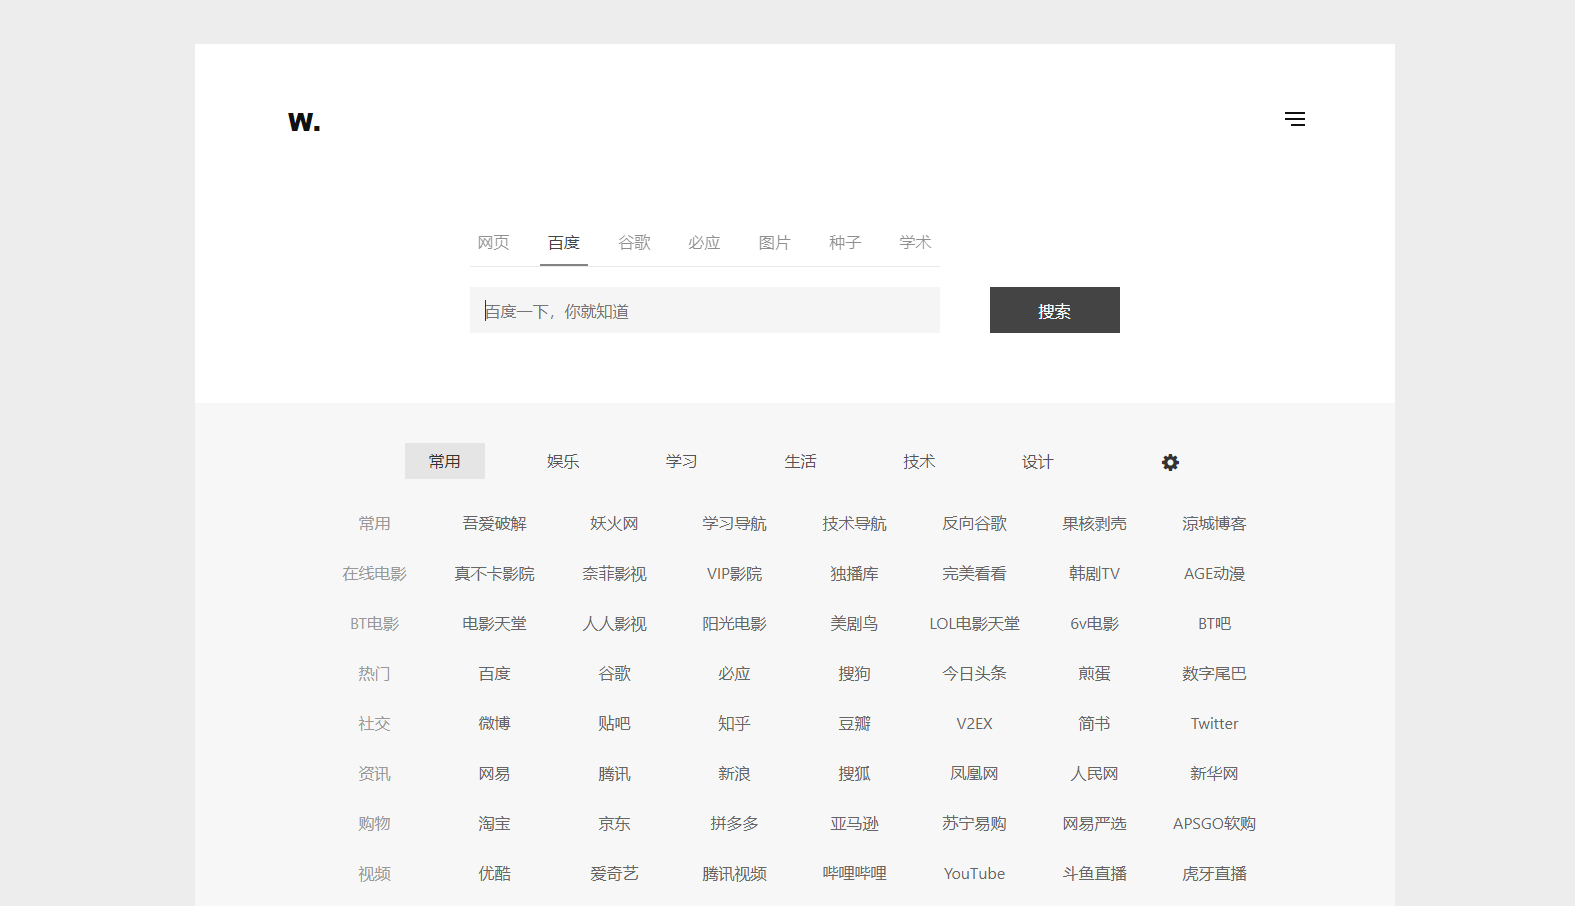Visit the 哔哩哔哩 link
The height and width of the screenshot is (906, 1575).
pyautogui.click(x=854, y=874)
